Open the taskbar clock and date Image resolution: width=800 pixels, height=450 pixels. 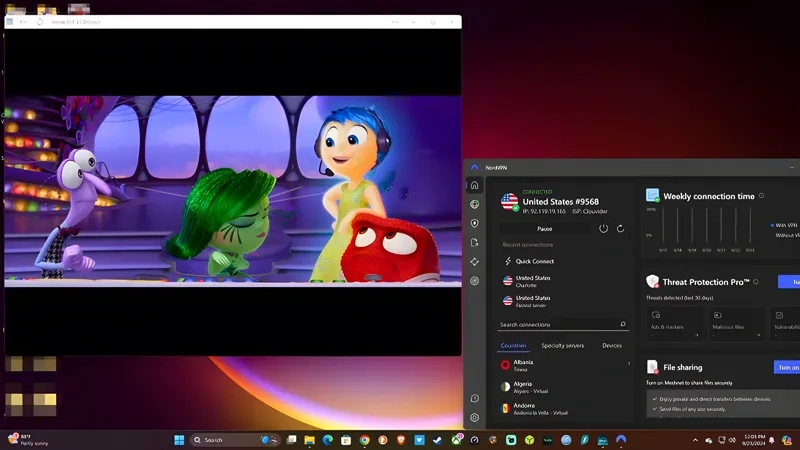[x=755, y=440]
